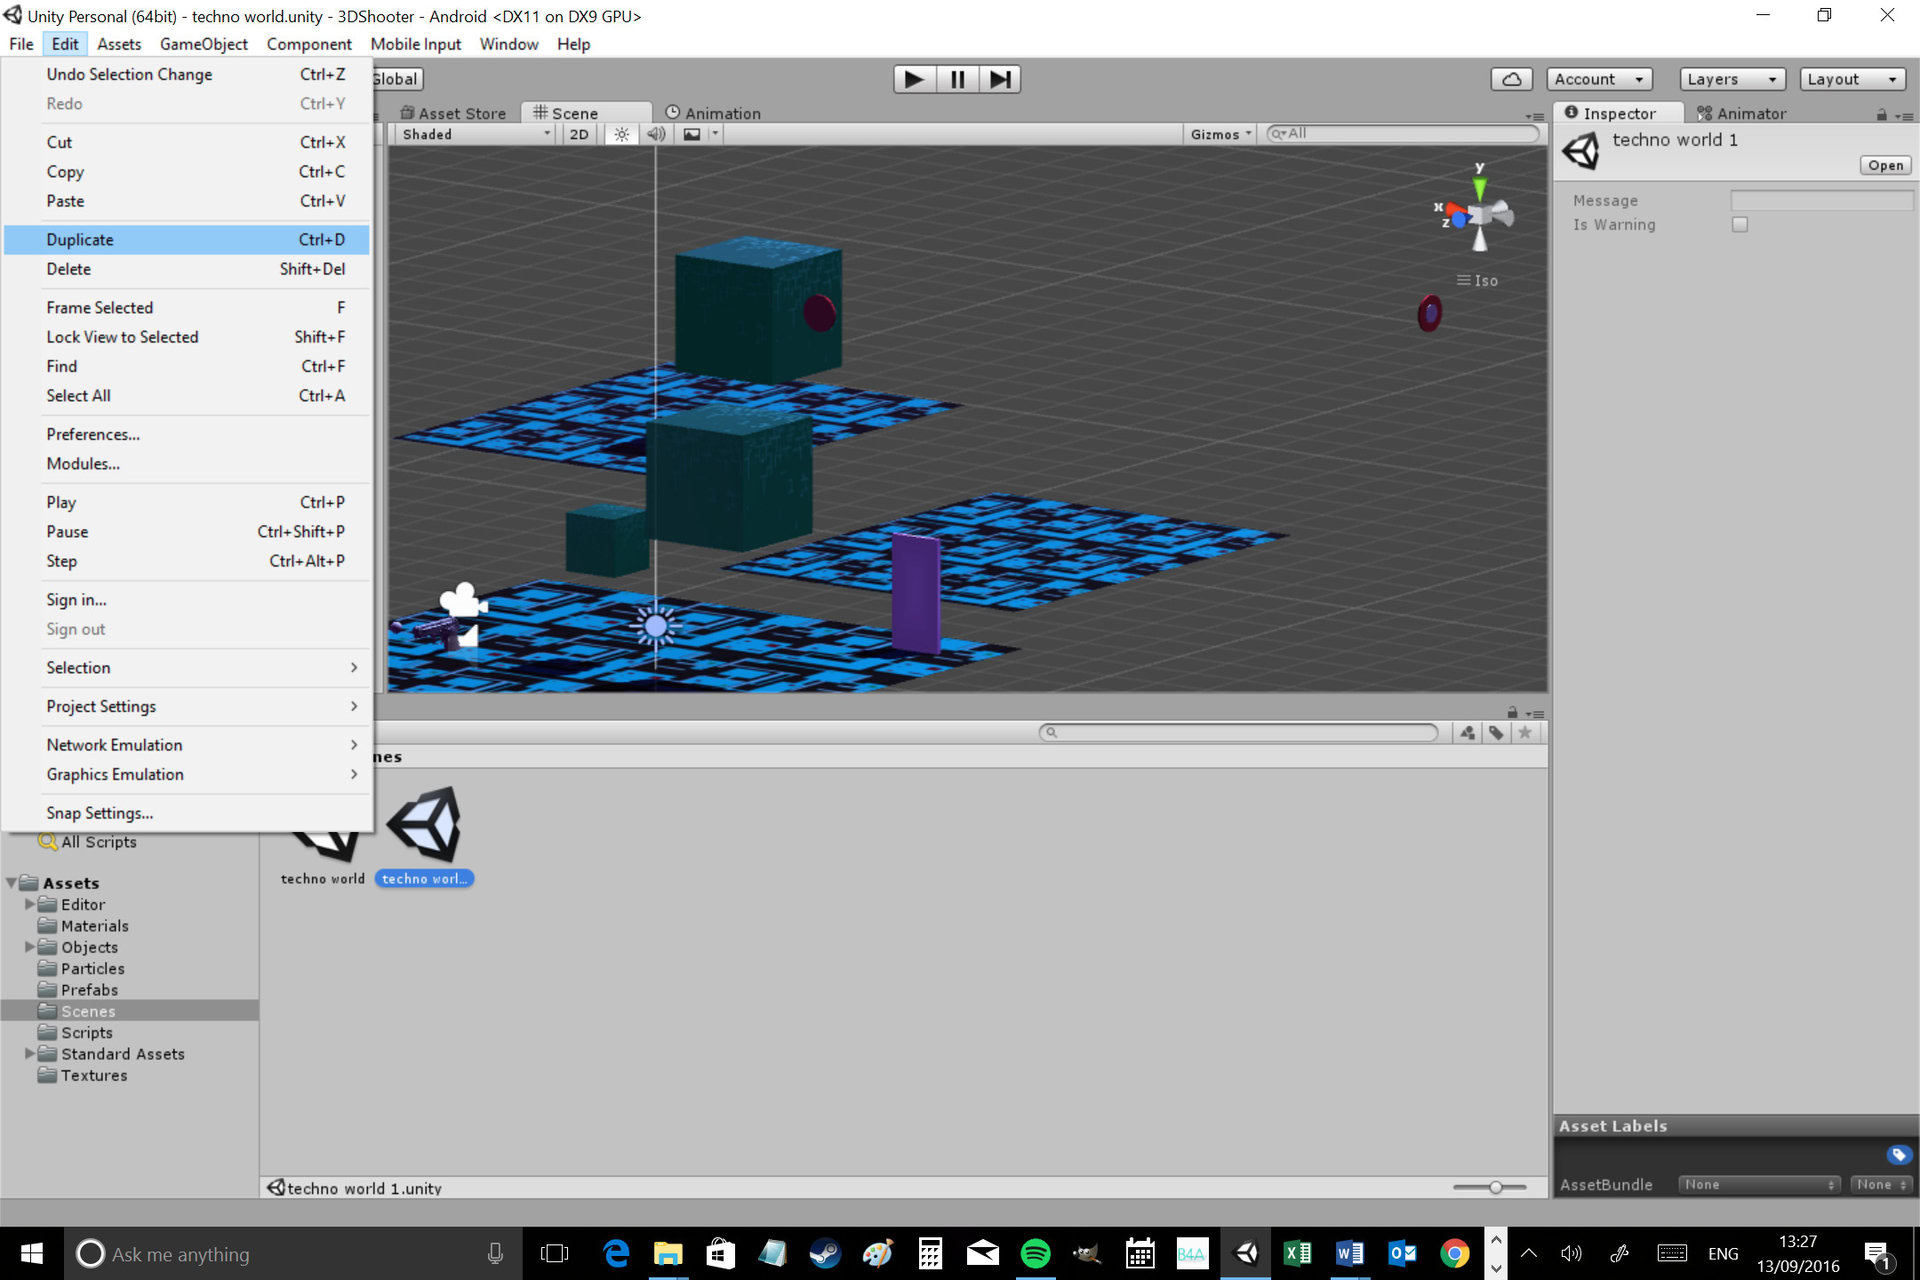This screenshot has width=1920, height=1280.
Task: Adjust the project icon size slider
Action: coord(1495,1187)
